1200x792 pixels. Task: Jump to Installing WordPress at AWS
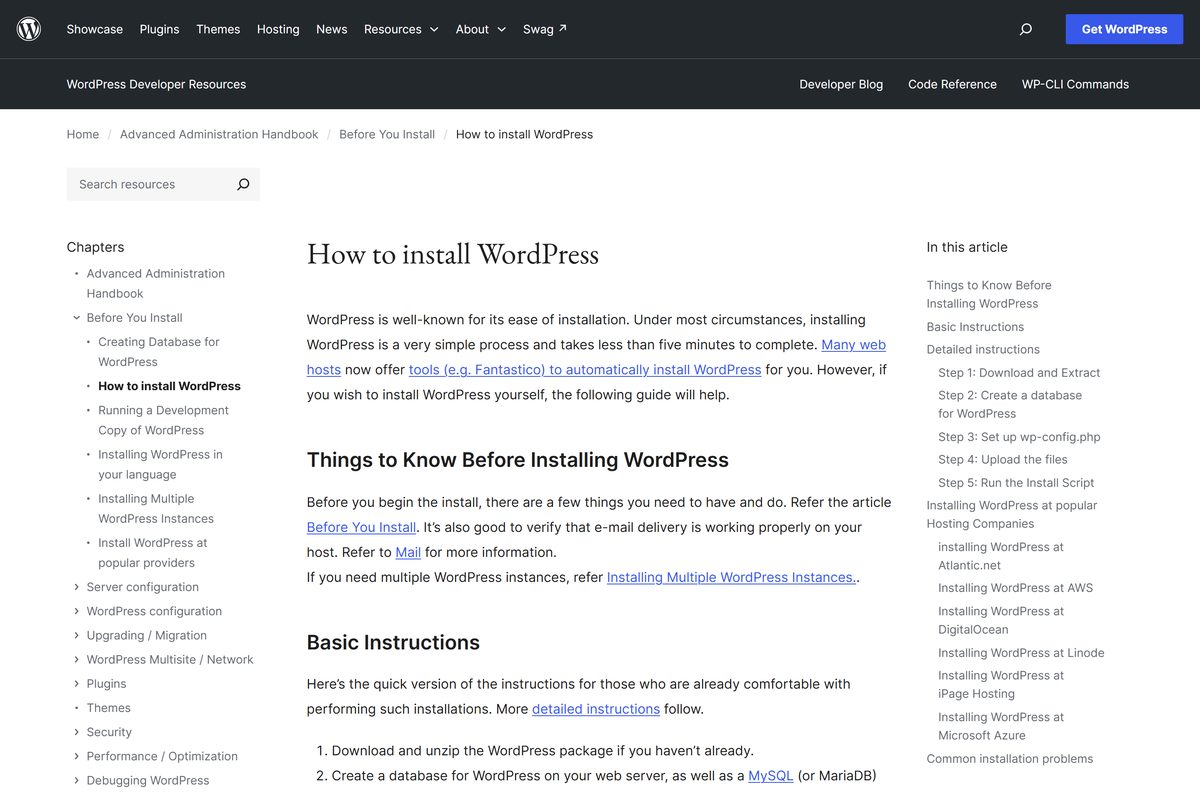[1016, 588]
